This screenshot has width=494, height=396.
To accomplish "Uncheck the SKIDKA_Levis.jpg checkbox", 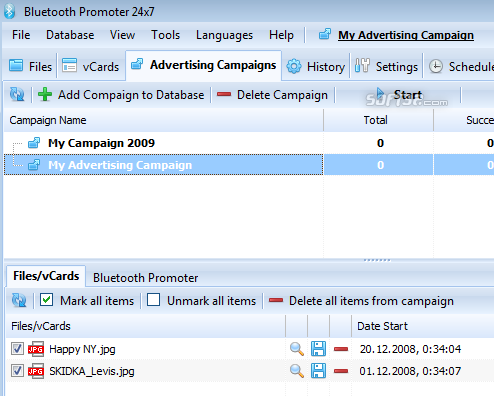I will click(x=17, y=371).
